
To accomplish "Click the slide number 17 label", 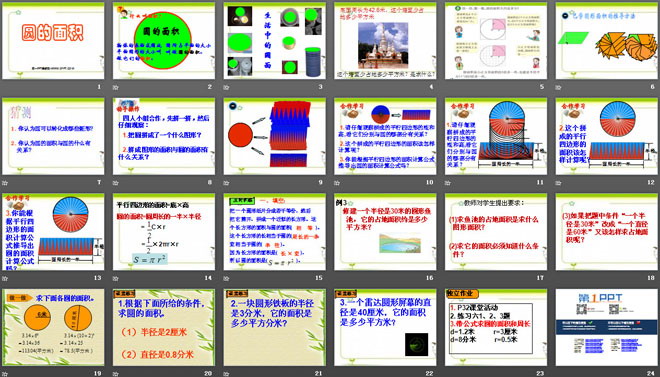I will click(540, 278).
